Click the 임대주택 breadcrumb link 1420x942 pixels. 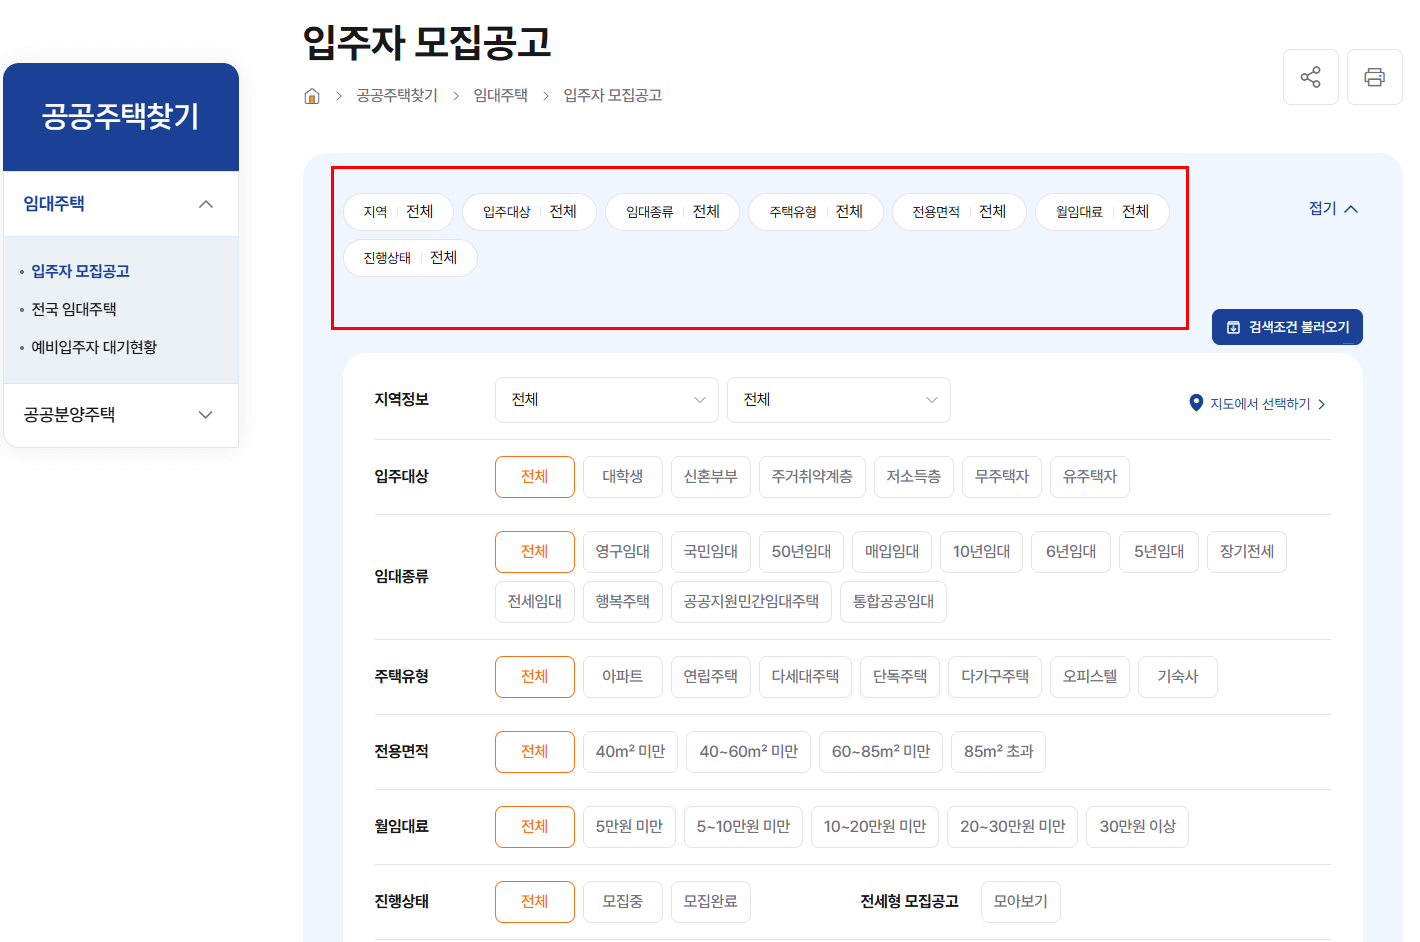pos(500,95)
